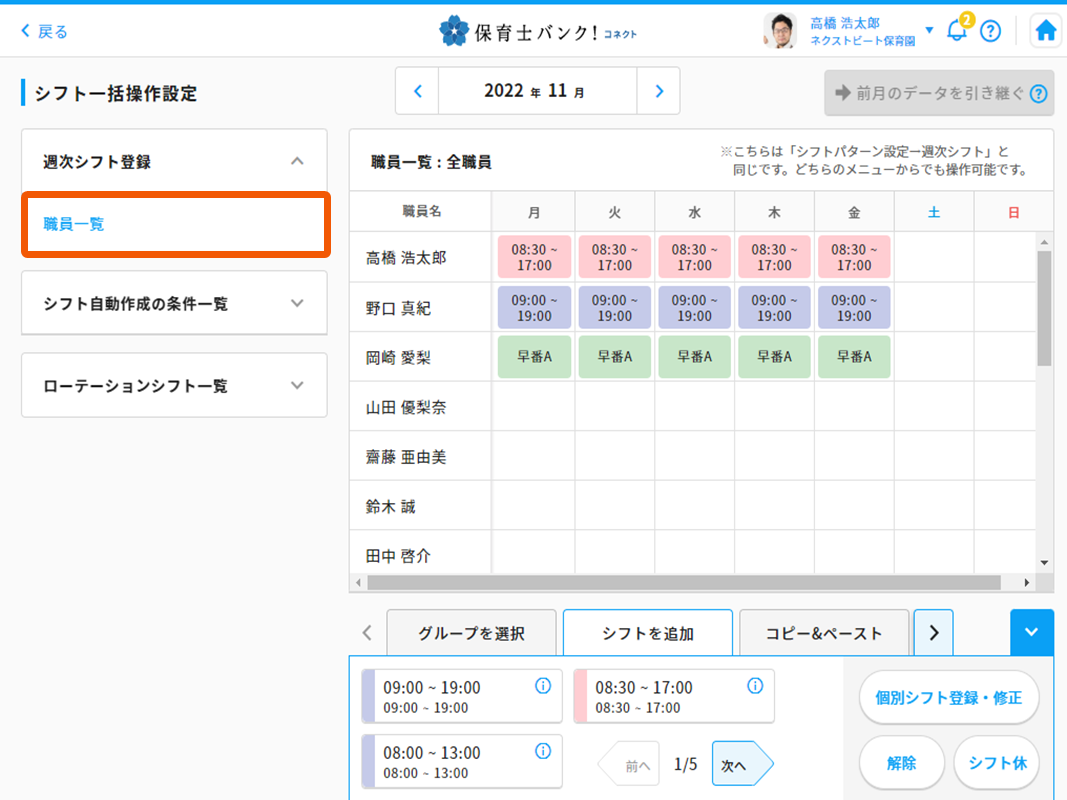This screenshot has width=1067, height=800.
Task: Open the notification bell
Action: coord(957,31)
